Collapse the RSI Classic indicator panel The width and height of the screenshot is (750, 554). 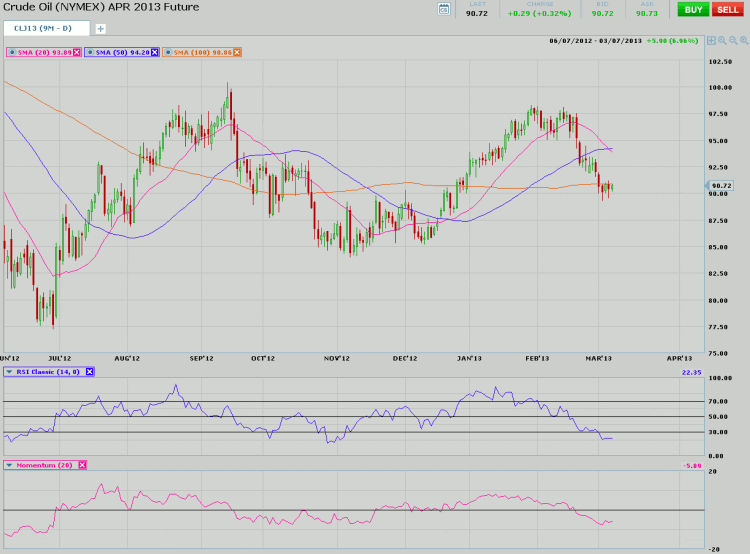(x=9, y=371)
